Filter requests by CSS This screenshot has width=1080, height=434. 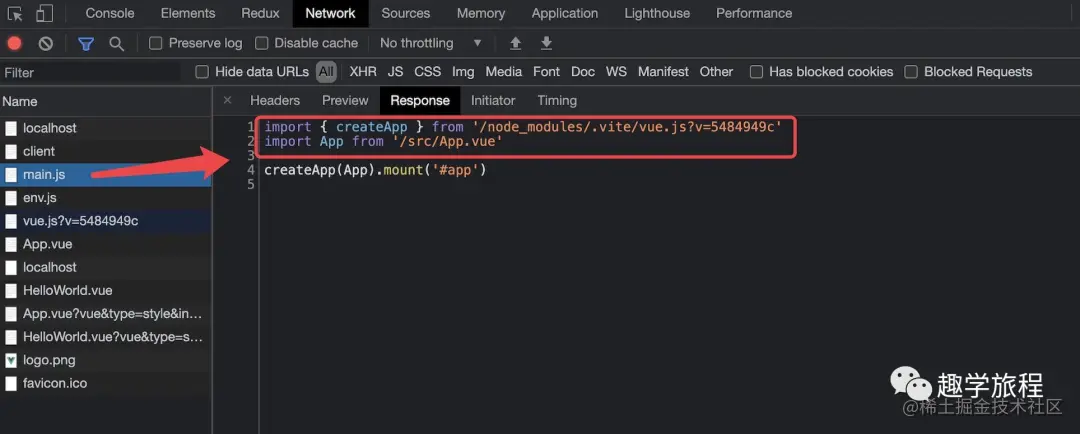[x=428, y=72]
